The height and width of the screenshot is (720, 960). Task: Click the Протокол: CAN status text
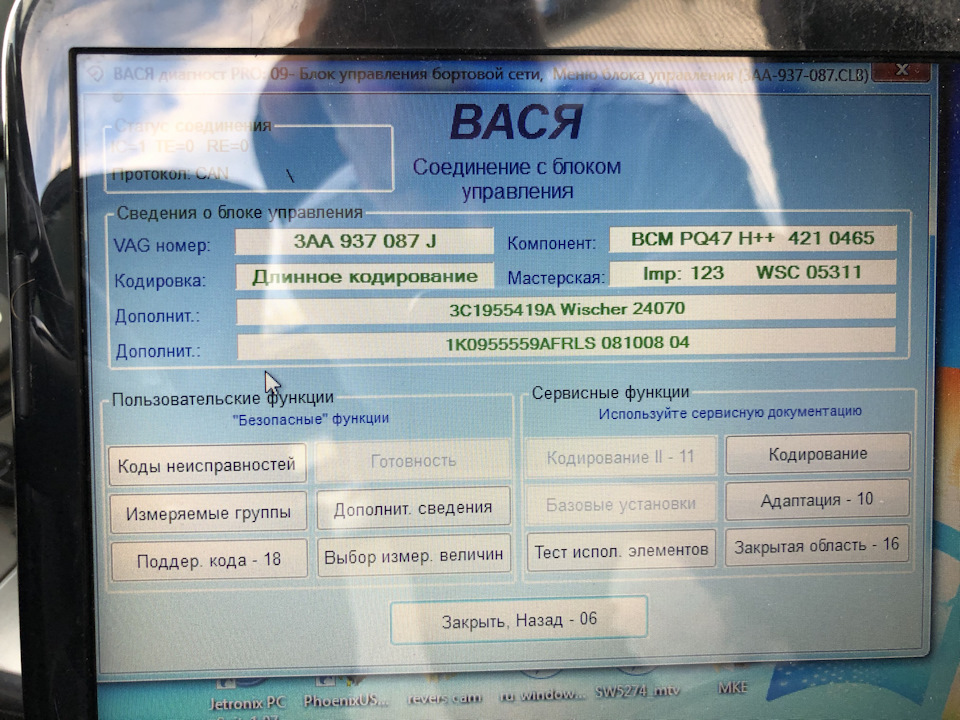coord(171,174)
